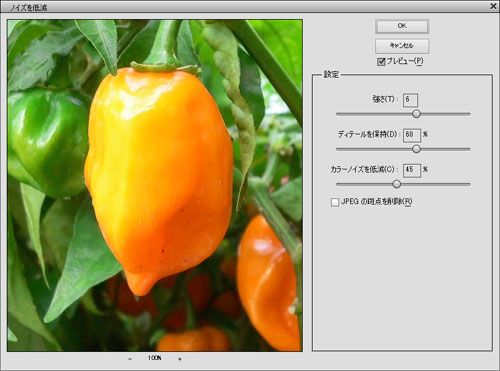Screen dimensions: 500x371
Task: Click the 強さ value input field
Action: pos(410,99)
